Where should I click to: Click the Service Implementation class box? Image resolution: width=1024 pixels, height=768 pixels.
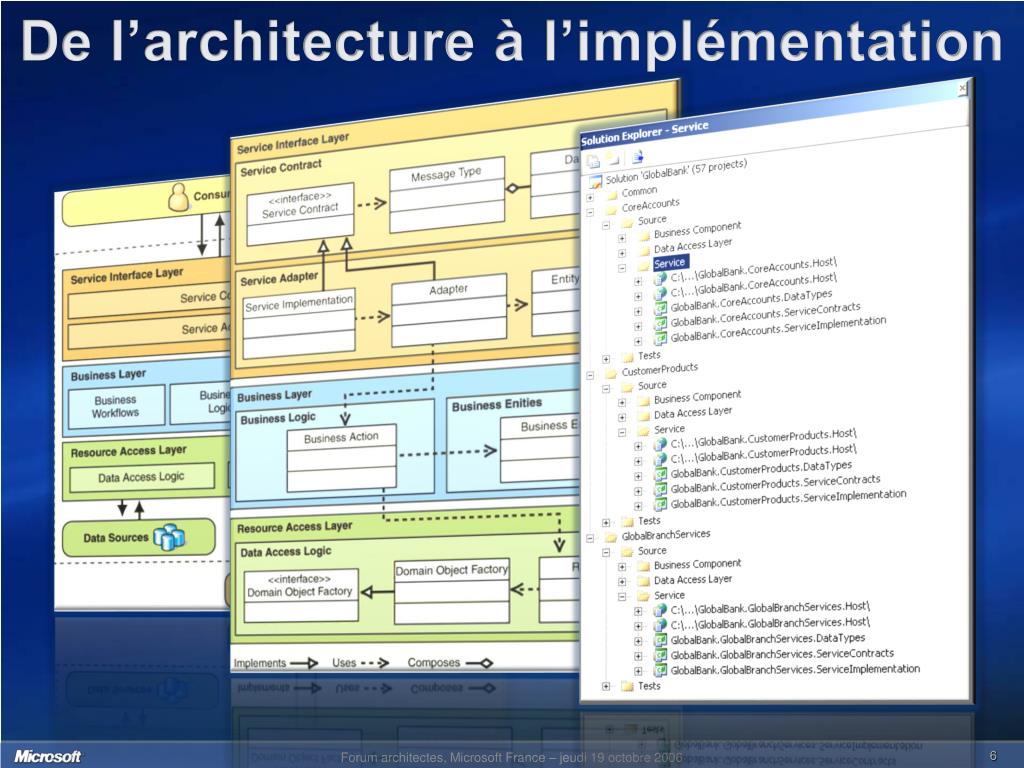[x=299, y=323]
